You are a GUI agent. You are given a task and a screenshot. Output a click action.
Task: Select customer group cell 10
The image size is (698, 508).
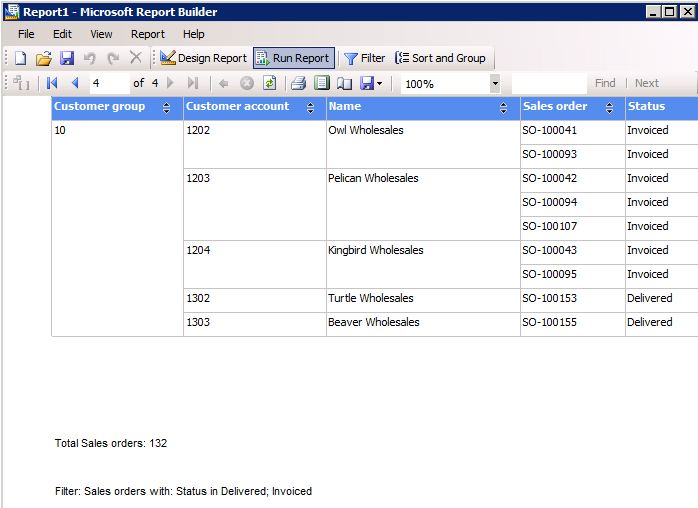[x=118, y=228]
